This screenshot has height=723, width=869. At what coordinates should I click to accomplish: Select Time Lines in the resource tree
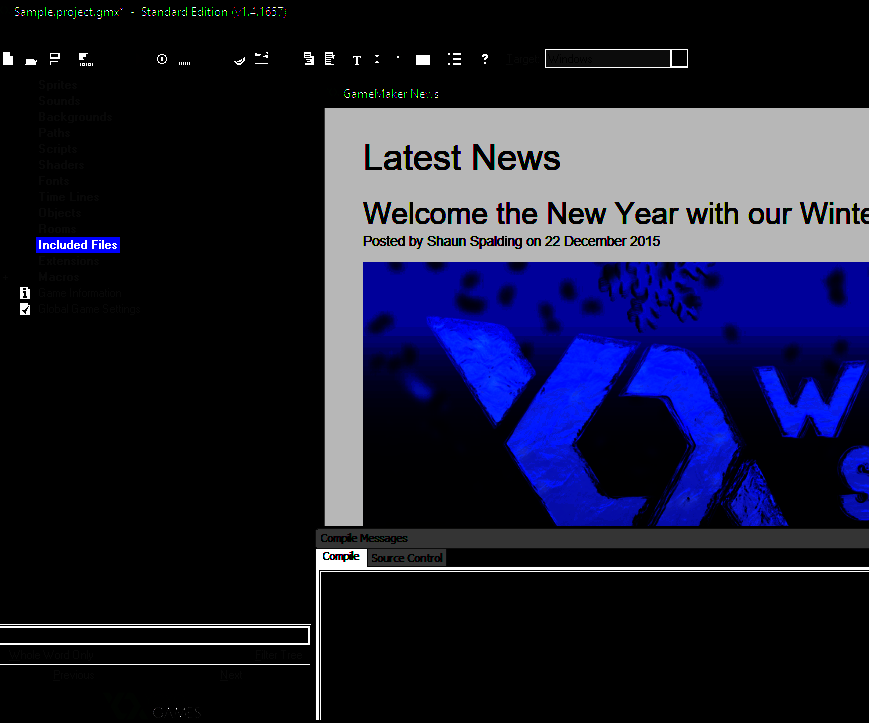69,197
